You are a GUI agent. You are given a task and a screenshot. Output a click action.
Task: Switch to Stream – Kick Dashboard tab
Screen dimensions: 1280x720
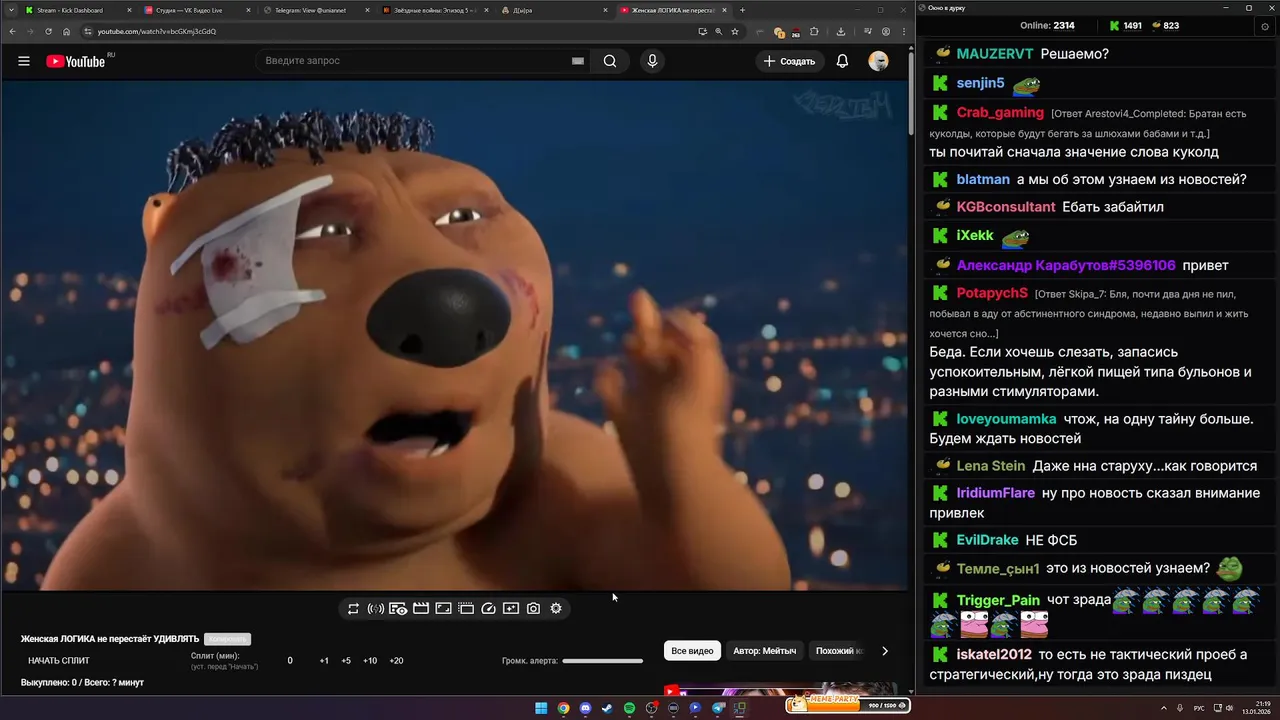[77, 10]
